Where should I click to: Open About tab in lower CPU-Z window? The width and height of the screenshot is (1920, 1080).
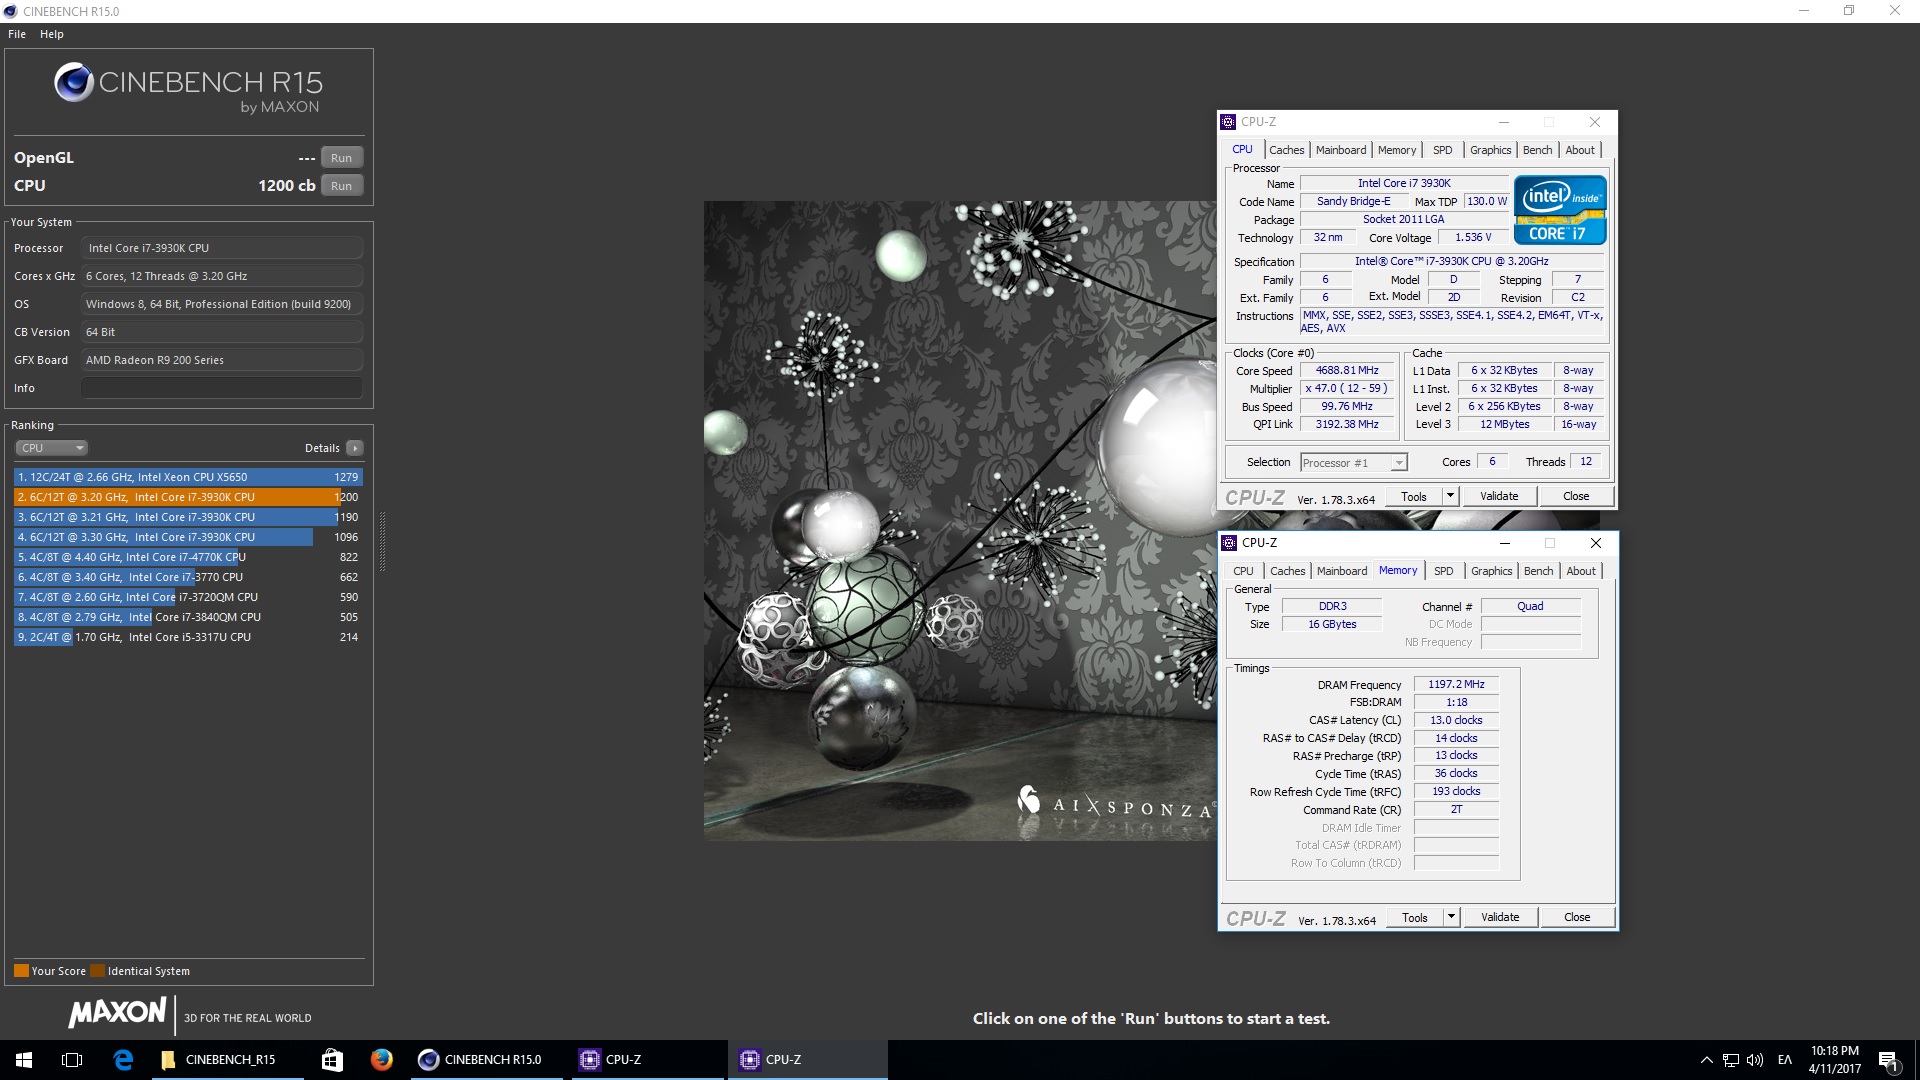(x=1581, y=571)
